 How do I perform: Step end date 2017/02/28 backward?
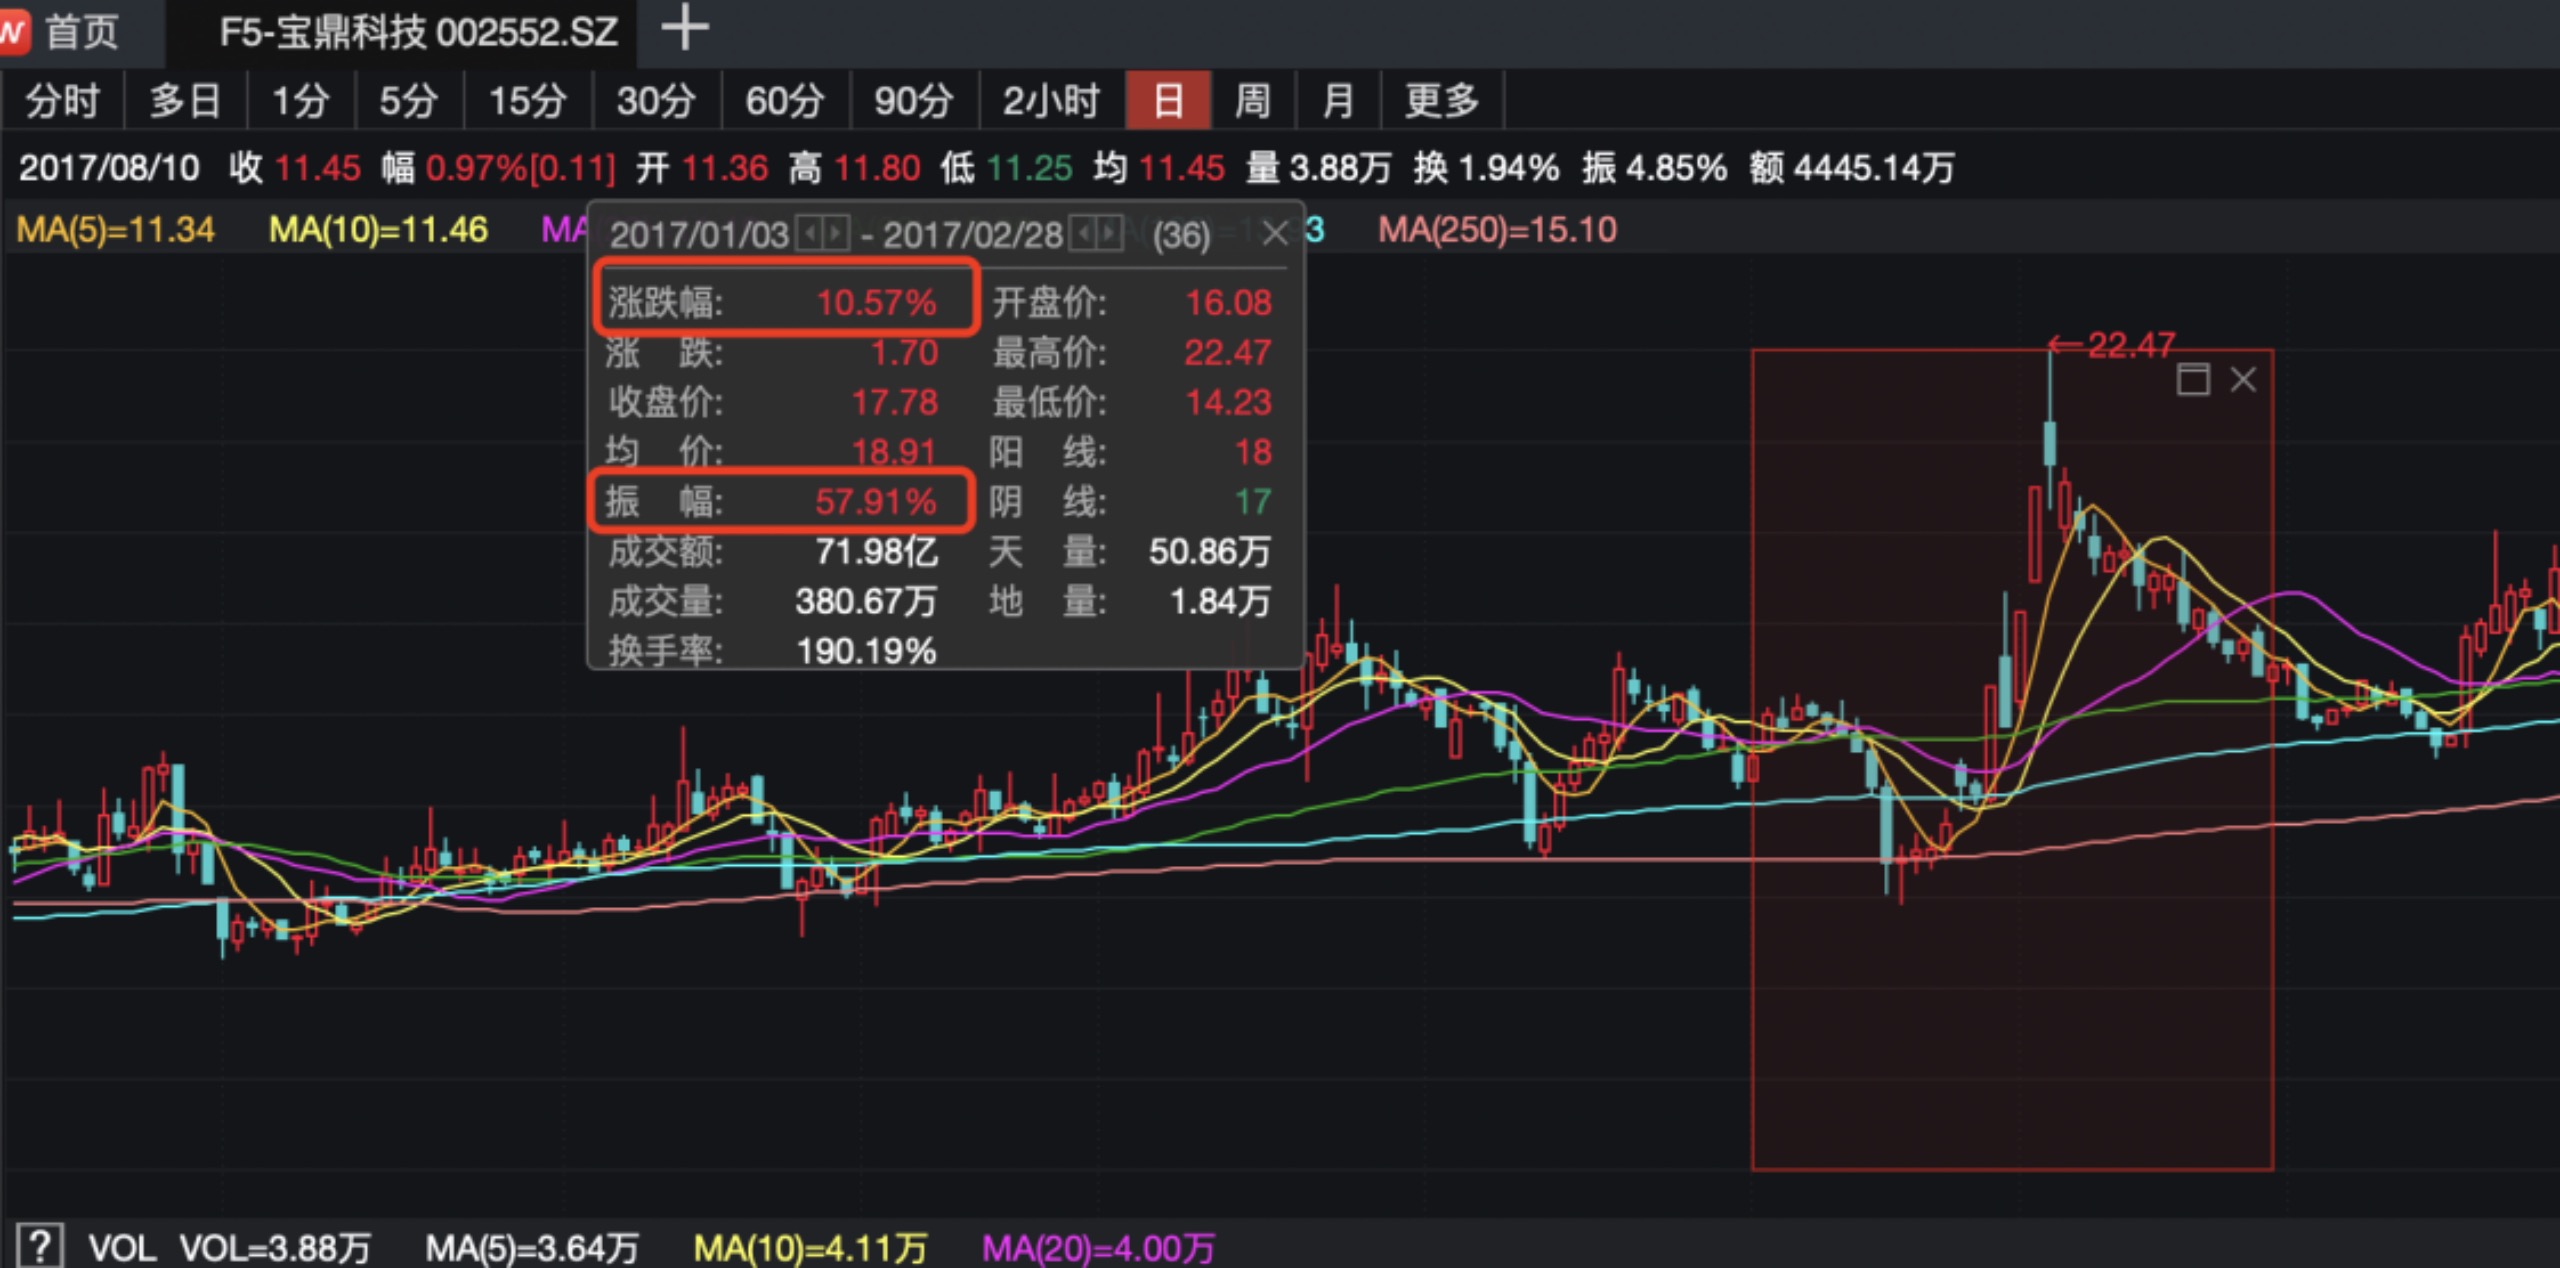[1083, 235]
